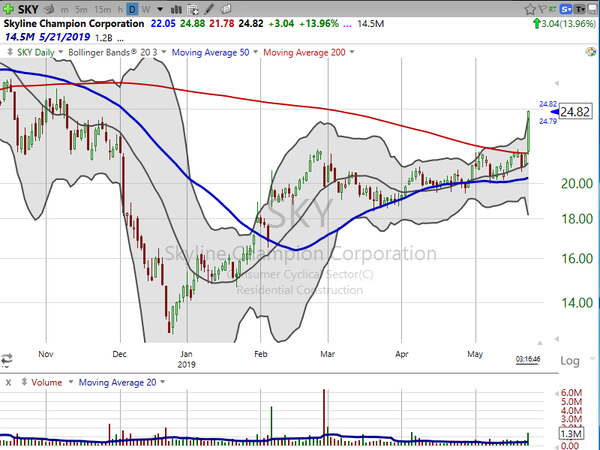The image size is (600, 450).
Task: Click the blue price pointer arrow at 24.82
Action: [x=554, y=112]
